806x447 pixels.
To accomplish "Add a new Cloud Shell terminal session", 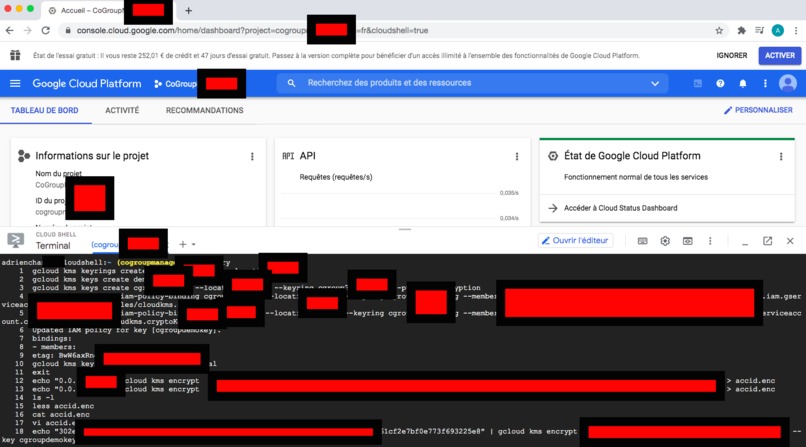I will coord(182,245).
